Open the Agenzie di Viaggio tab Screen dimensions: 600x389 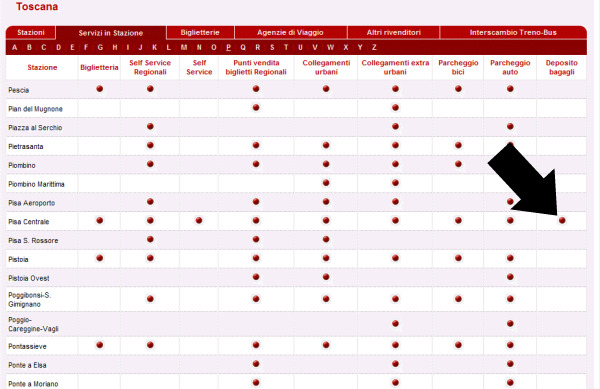(290, 33)
